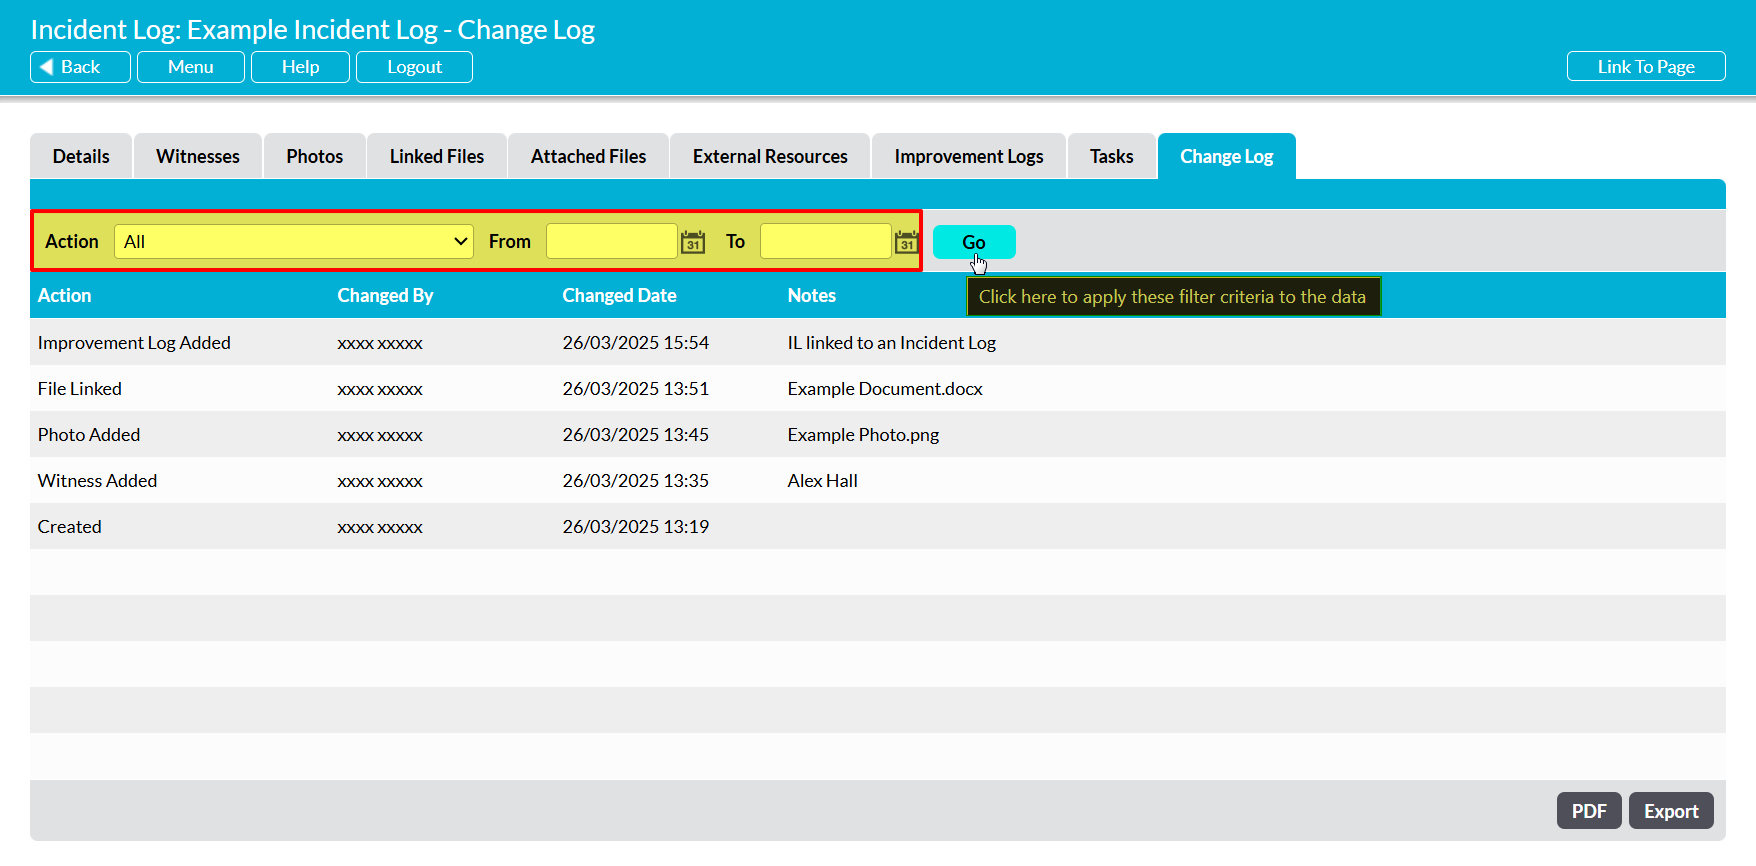Click the From date input field
Image resolution: width=1756 pixels, height=866 pixels.
(x=612, y=242)
